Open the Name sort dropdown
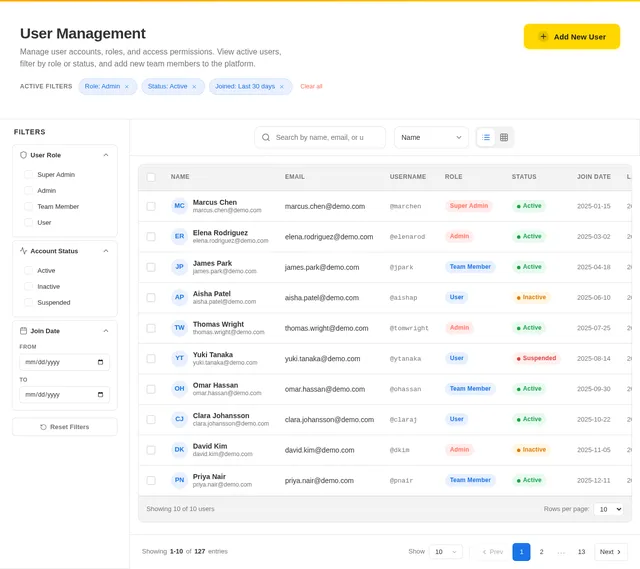 (x=431, y=138)
